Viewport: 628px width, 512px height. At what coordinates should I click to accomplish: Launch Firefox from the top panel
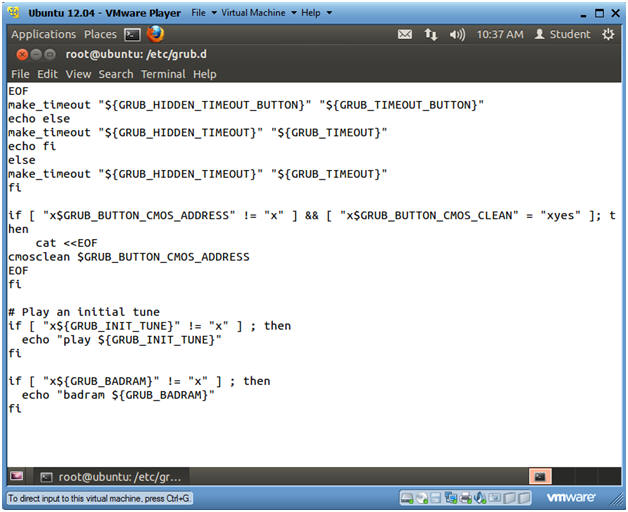click(155, 34)
